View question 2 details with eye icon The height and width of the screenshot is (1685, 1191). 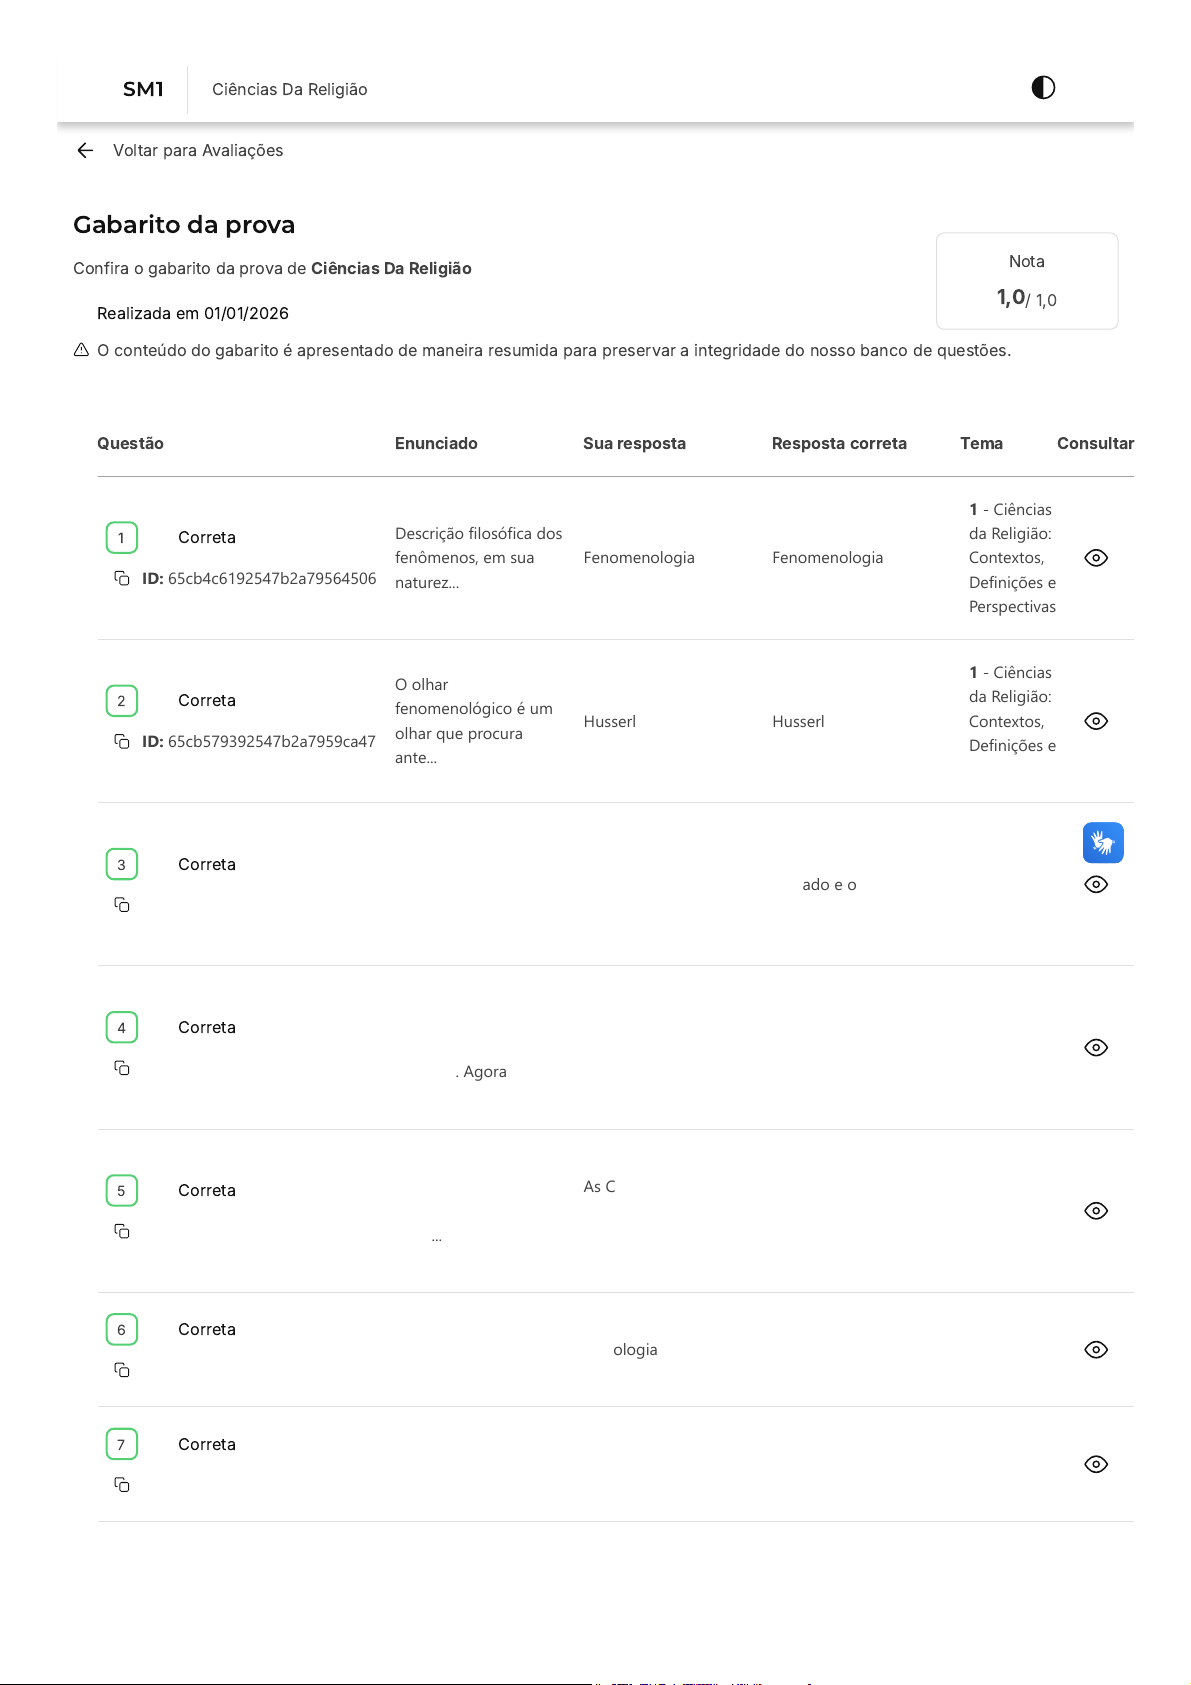tap(1096, 721)
